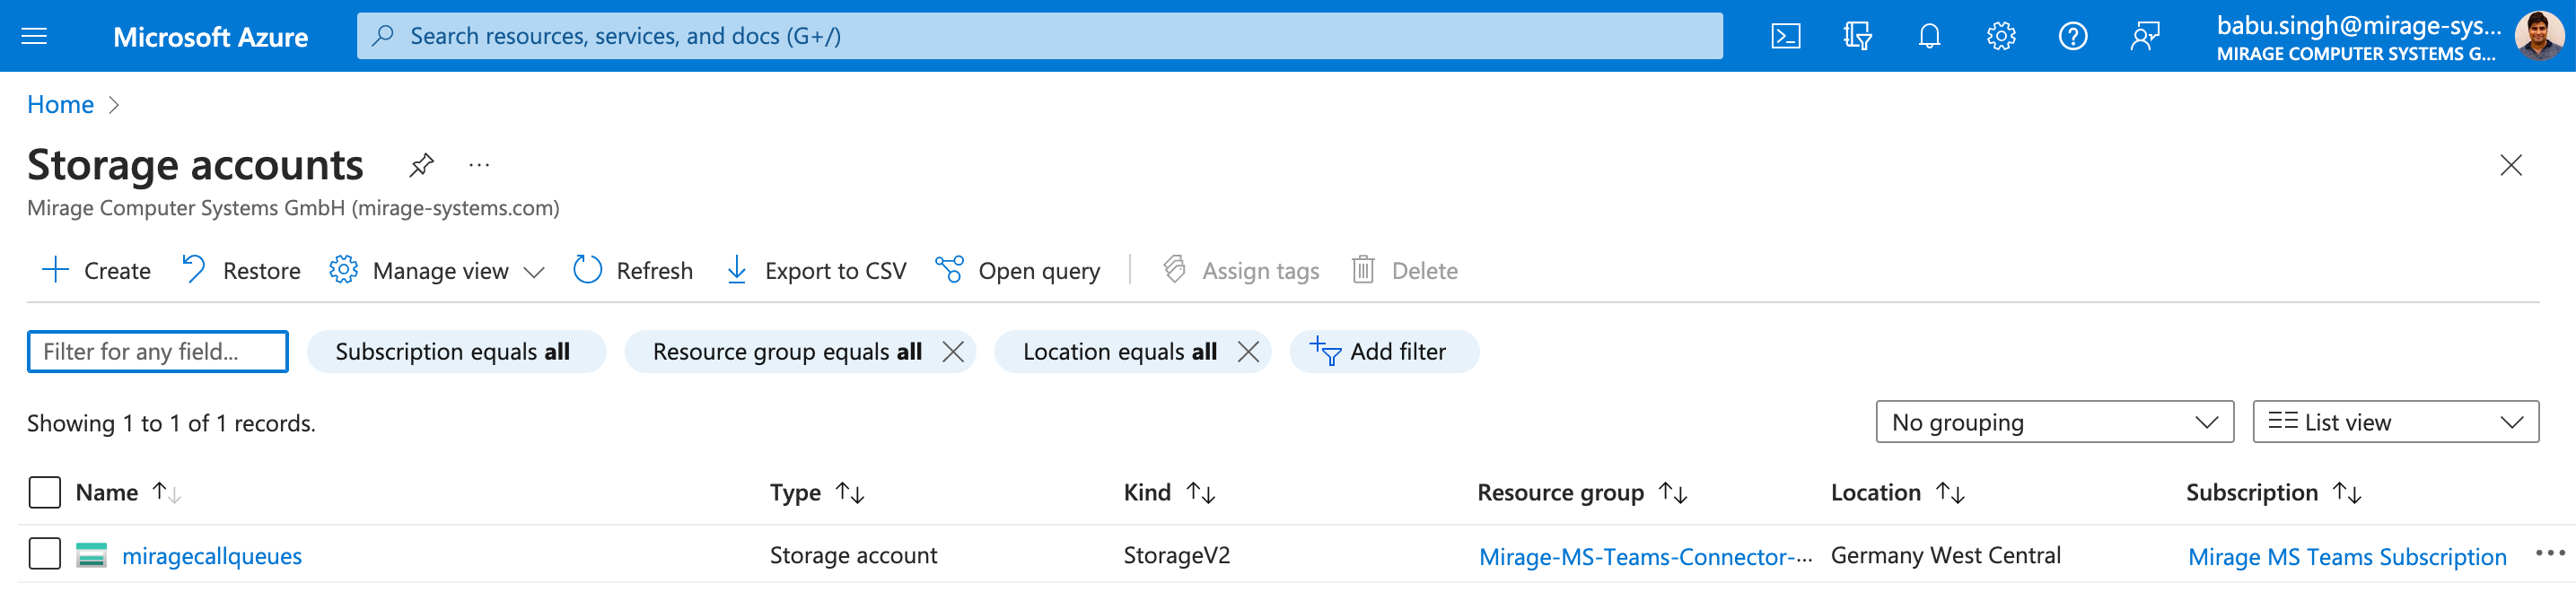Open the portal hamburger menu

tap(34, 36)
